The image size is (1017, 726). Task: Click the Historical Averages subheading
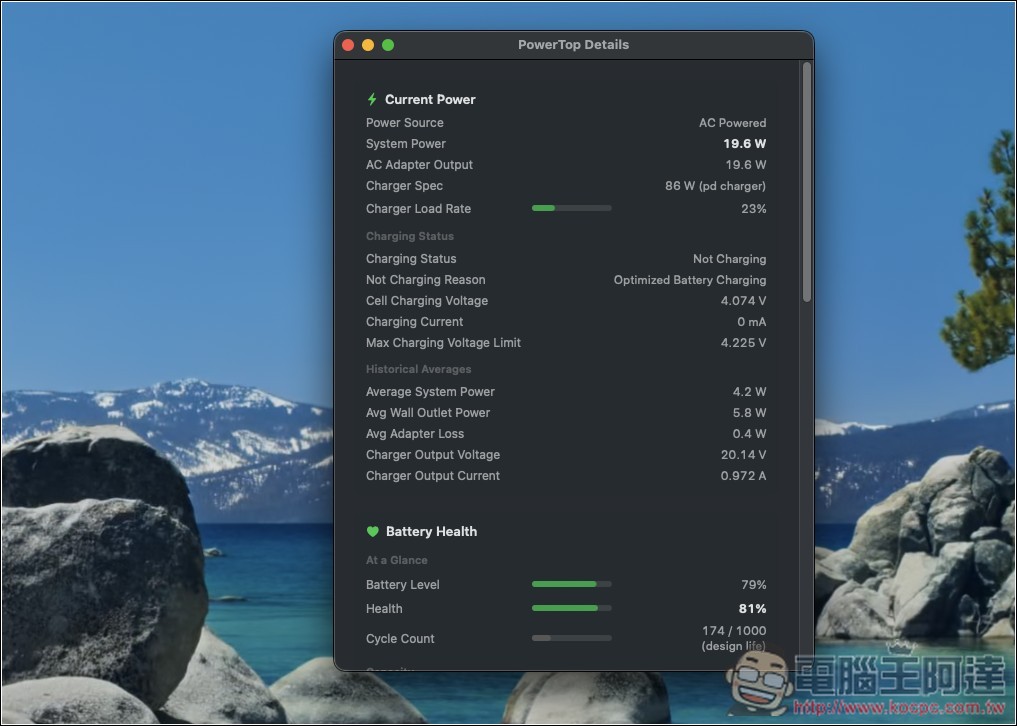[418, 369]
